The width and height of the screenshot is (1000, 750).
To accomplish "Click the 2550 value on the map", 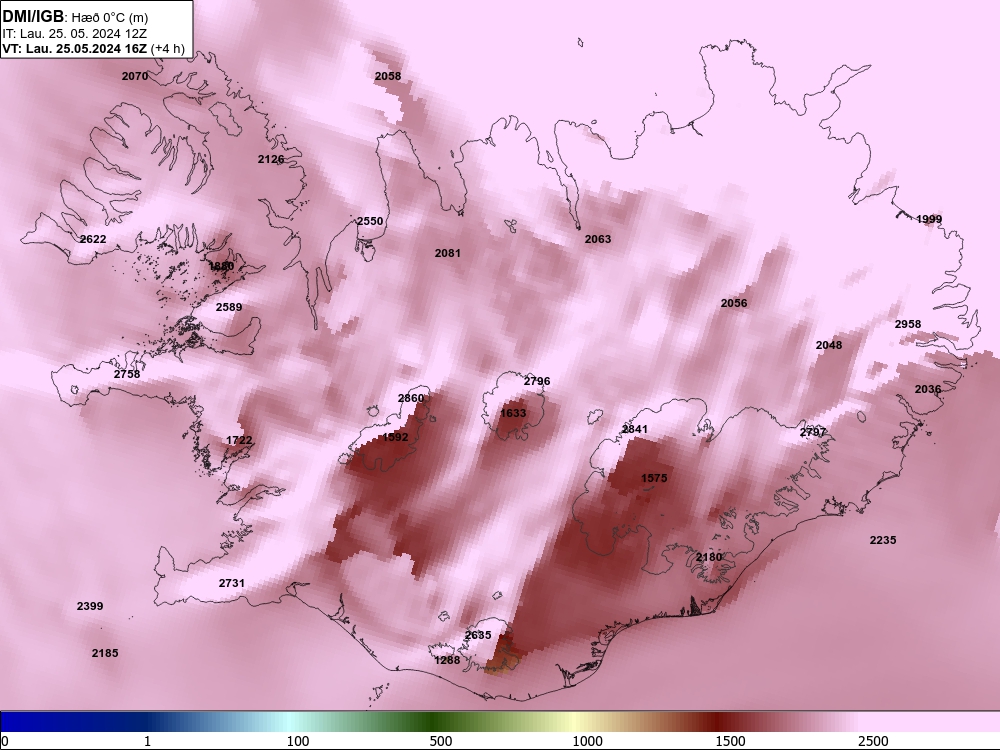I will point(370,221).
